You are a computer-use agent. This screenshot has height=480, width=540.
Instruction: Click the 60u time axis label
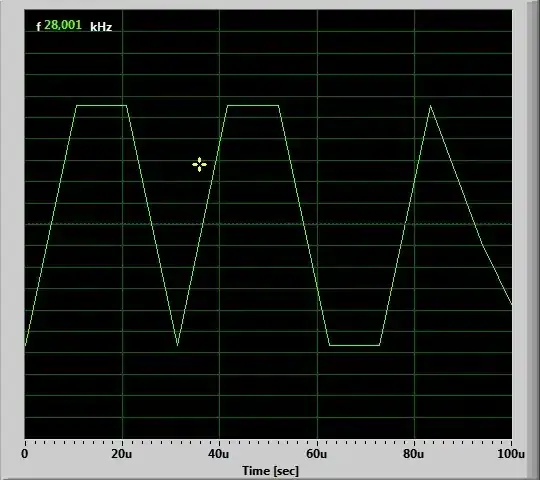(316, 454)
